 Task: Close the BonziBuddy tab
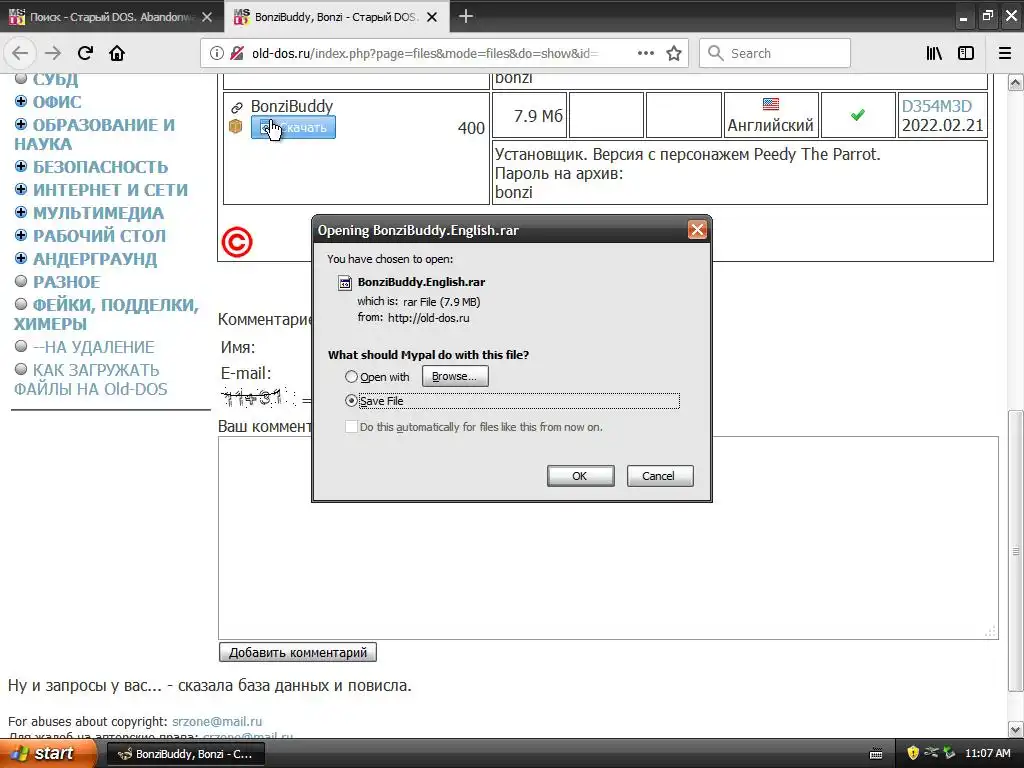coord(432,17)
